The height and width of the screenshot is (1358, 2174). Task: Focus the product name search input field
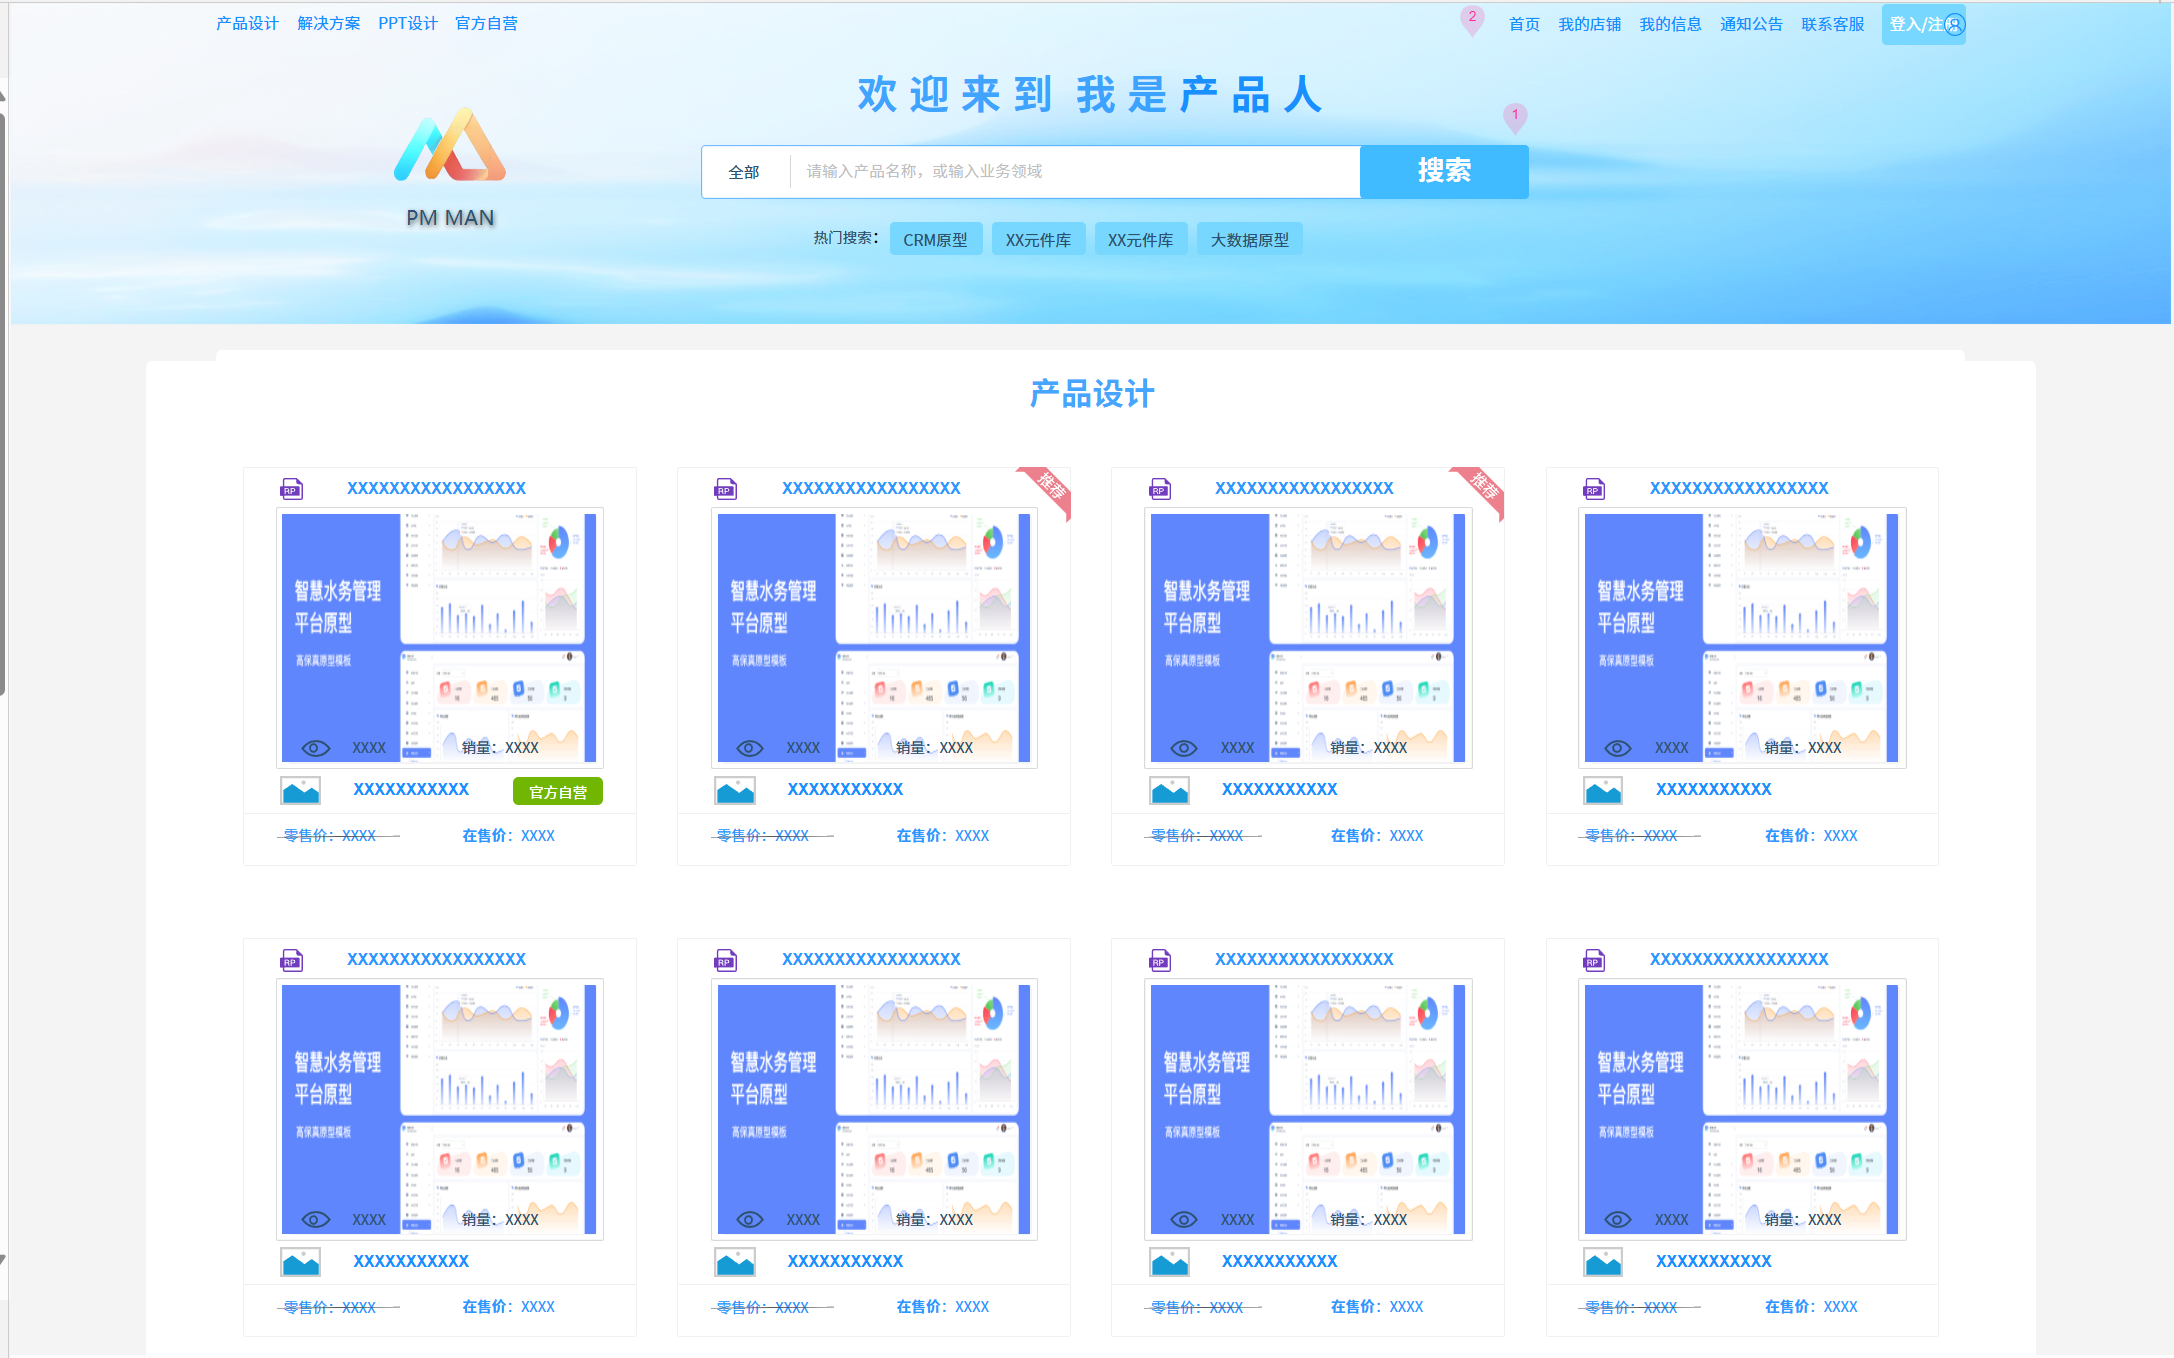click(x=1075, y=172)
